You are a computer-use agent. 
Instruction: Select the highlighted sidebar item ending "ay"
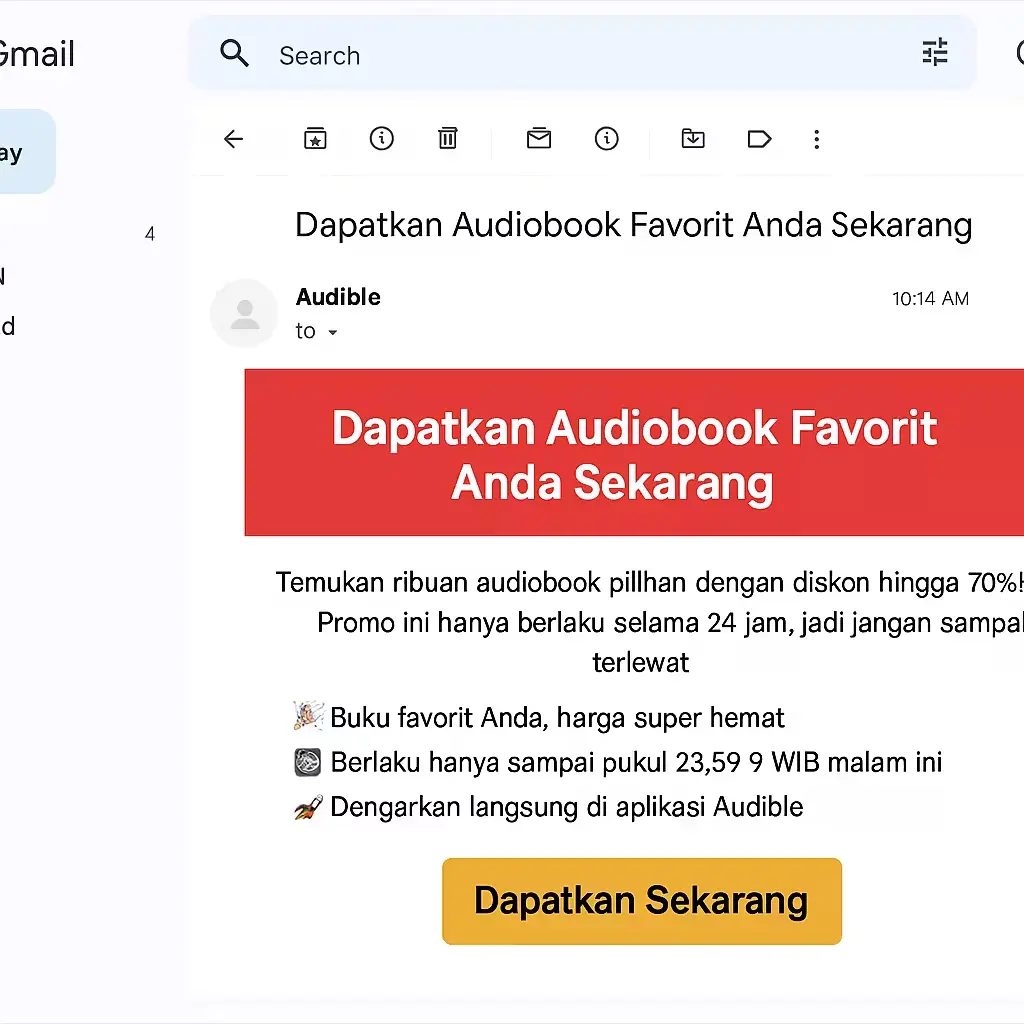click(20, 152)
